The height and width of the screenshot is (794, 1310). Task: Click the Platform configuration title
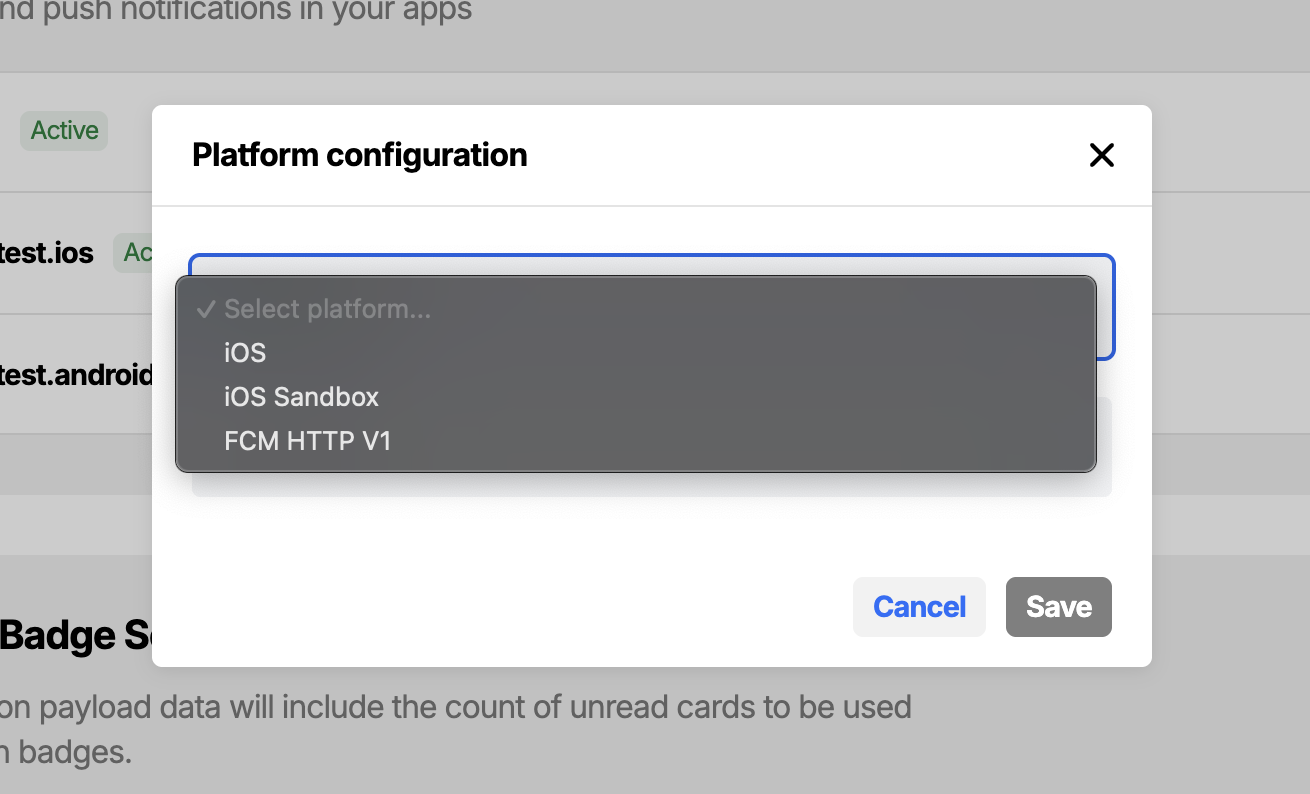click(359, 155)
